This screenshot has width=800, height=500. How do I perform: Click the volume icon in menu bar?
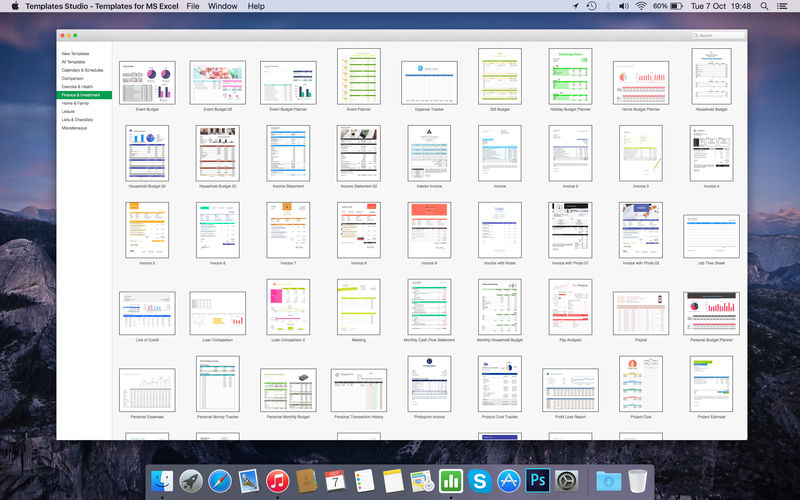pos(623,6)
